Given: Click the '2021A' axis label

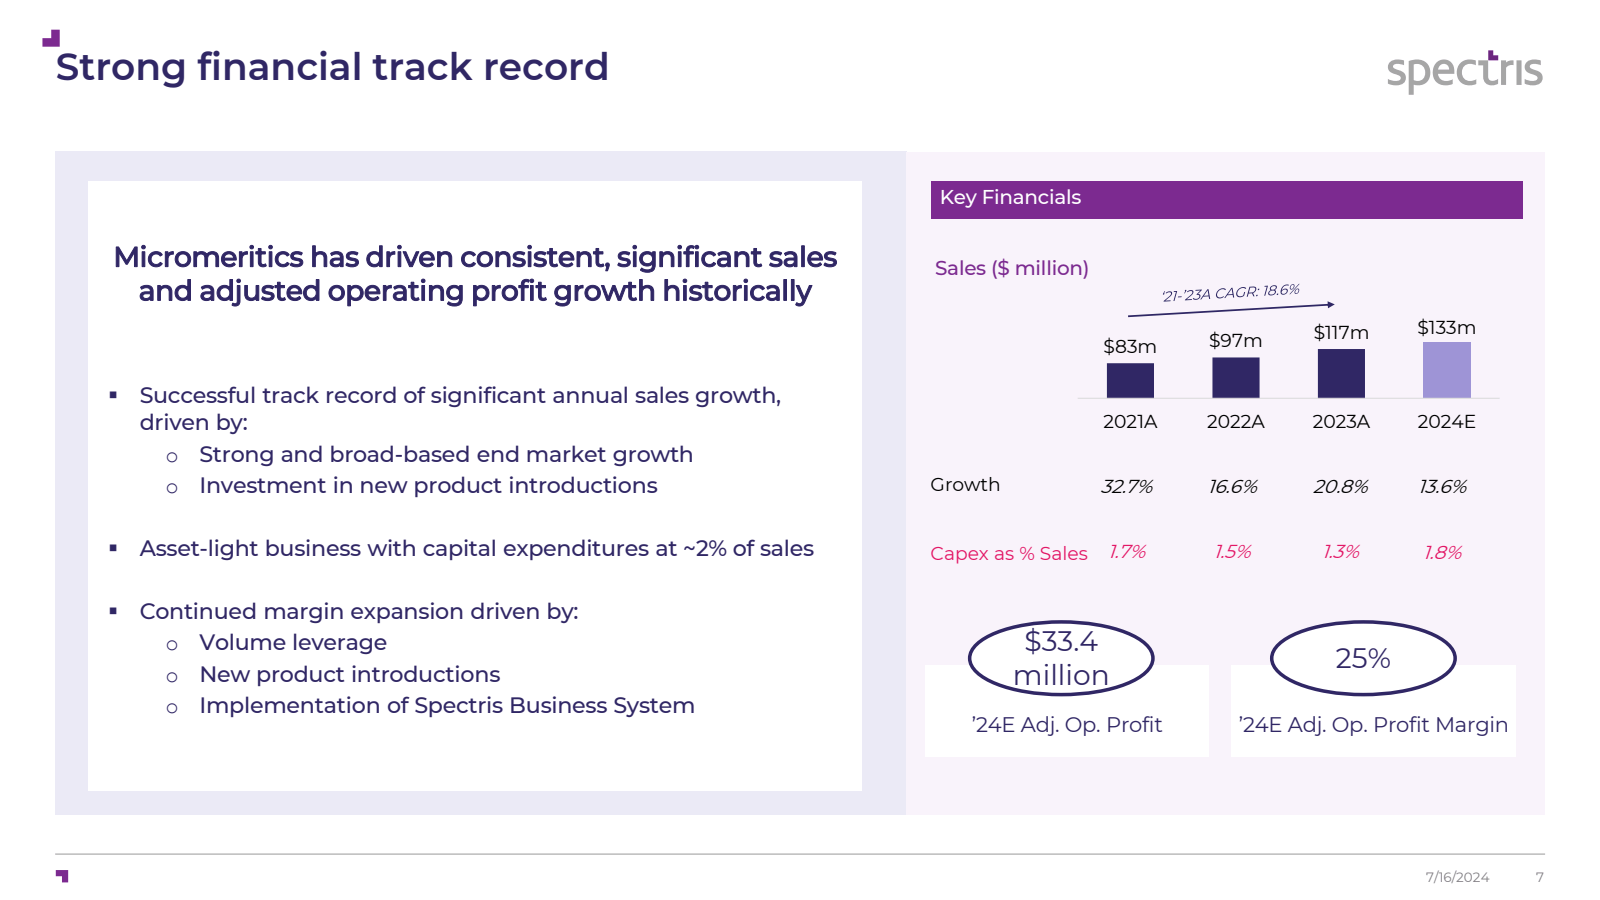Looking at the screenshot, I should (x=1130, y=422).
